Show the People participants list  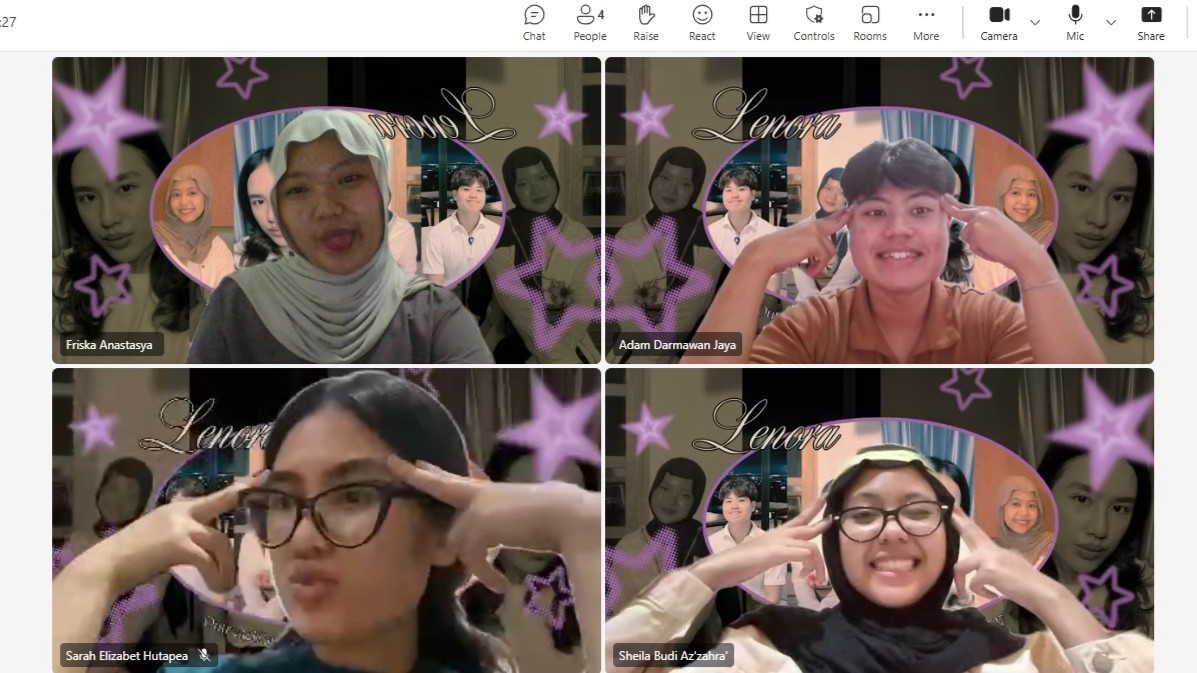point(590,23)
